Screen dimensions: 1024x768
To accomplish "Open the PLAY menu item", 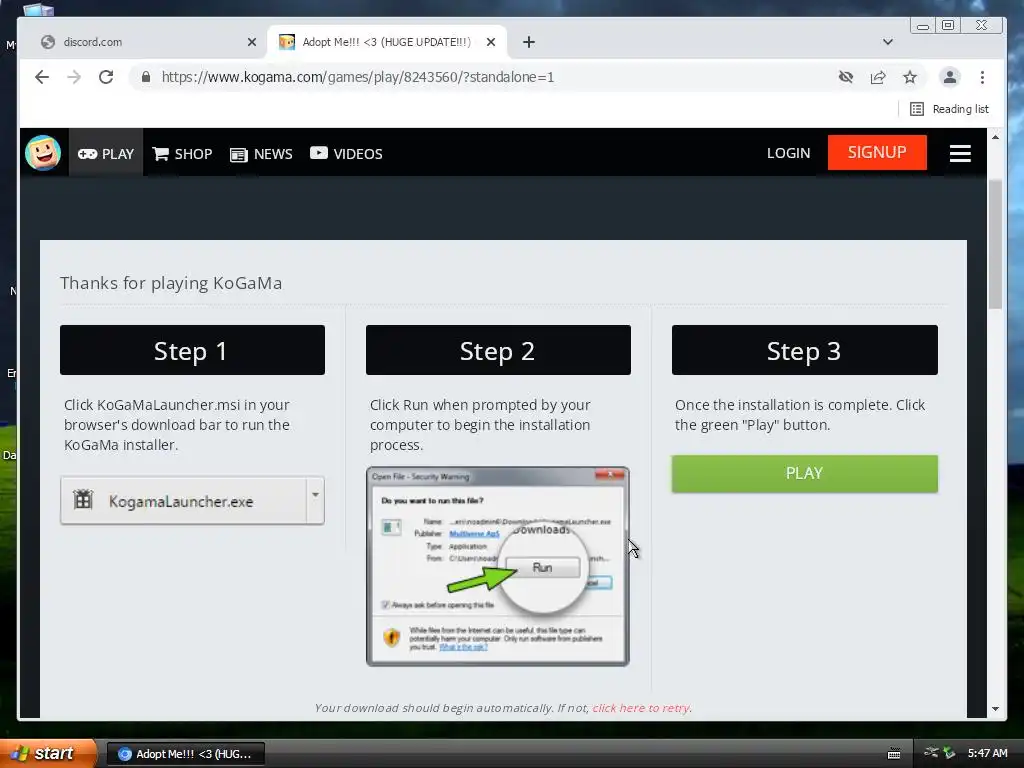I will coord(106,153).
